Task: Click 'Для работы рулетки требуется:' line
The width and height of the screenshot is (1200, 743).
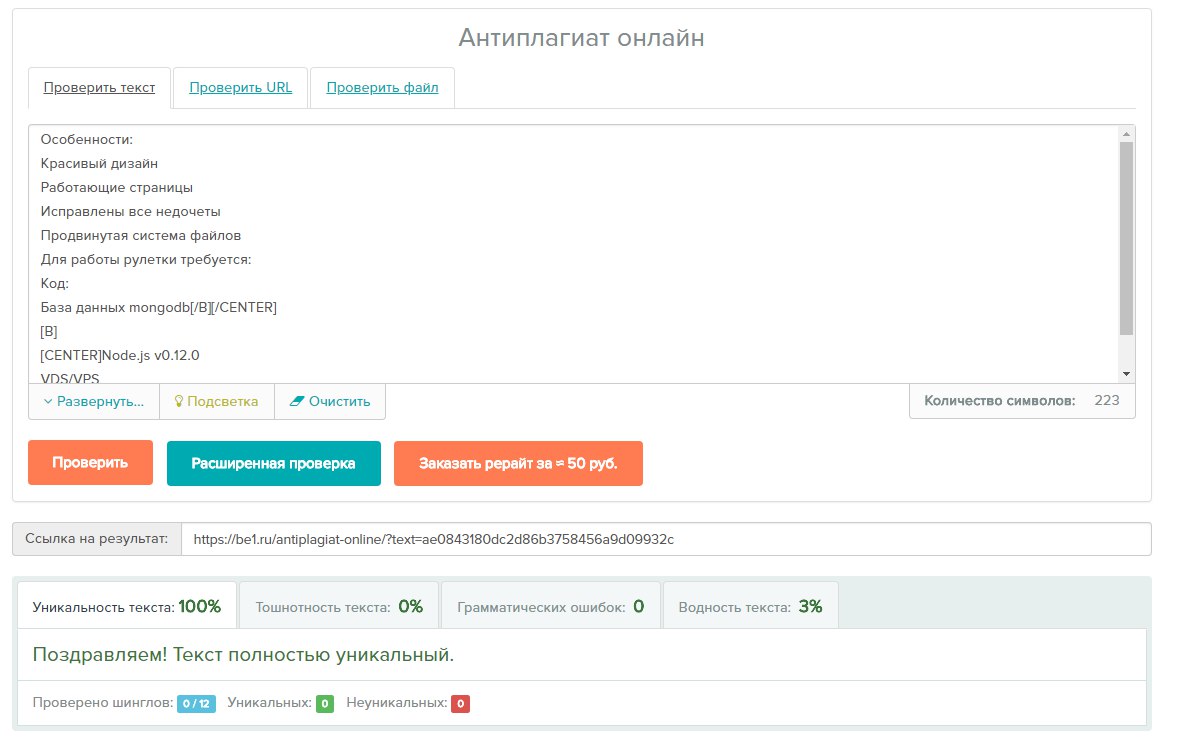Action: (146, 259)
